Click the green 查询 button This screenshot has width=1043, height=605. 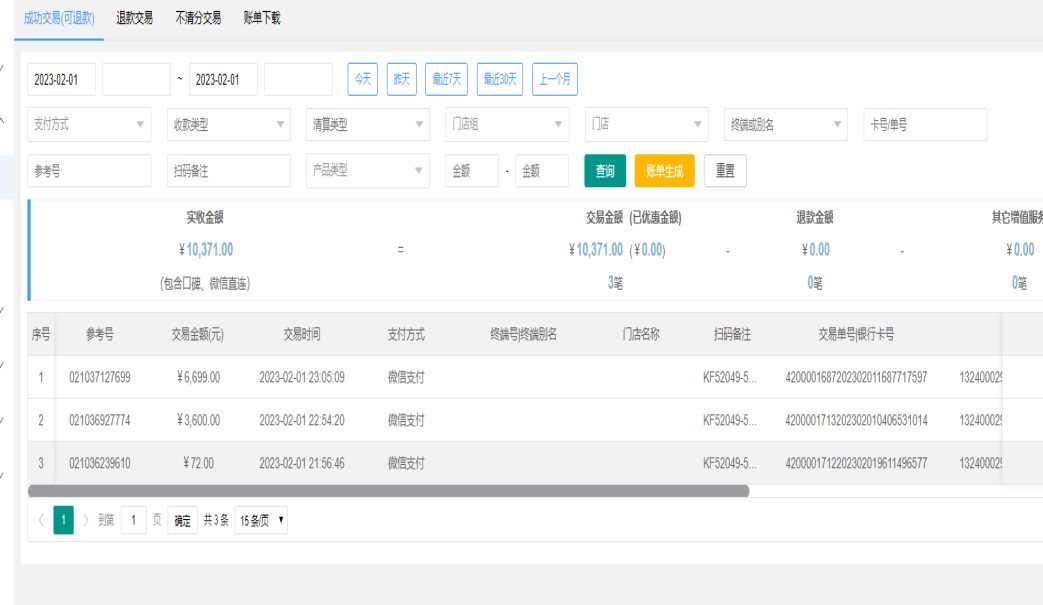[605, 171]
